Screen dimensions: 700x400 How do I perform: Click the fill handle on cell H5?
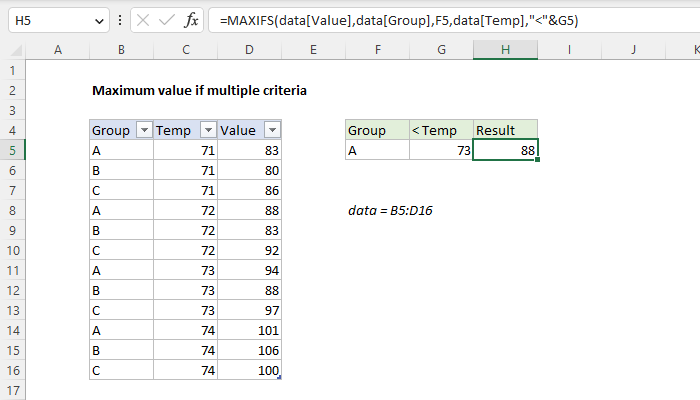coord(538,159)
